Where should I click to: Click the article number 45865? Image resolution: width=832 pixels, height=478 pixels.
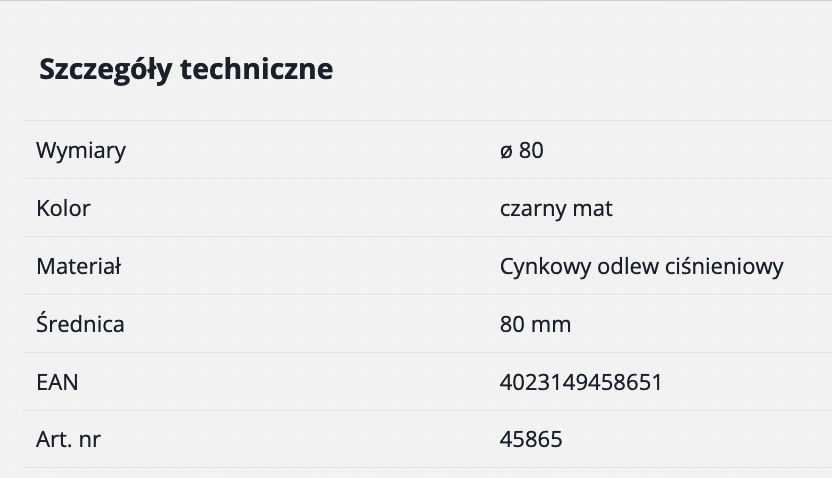pos(531,439)
